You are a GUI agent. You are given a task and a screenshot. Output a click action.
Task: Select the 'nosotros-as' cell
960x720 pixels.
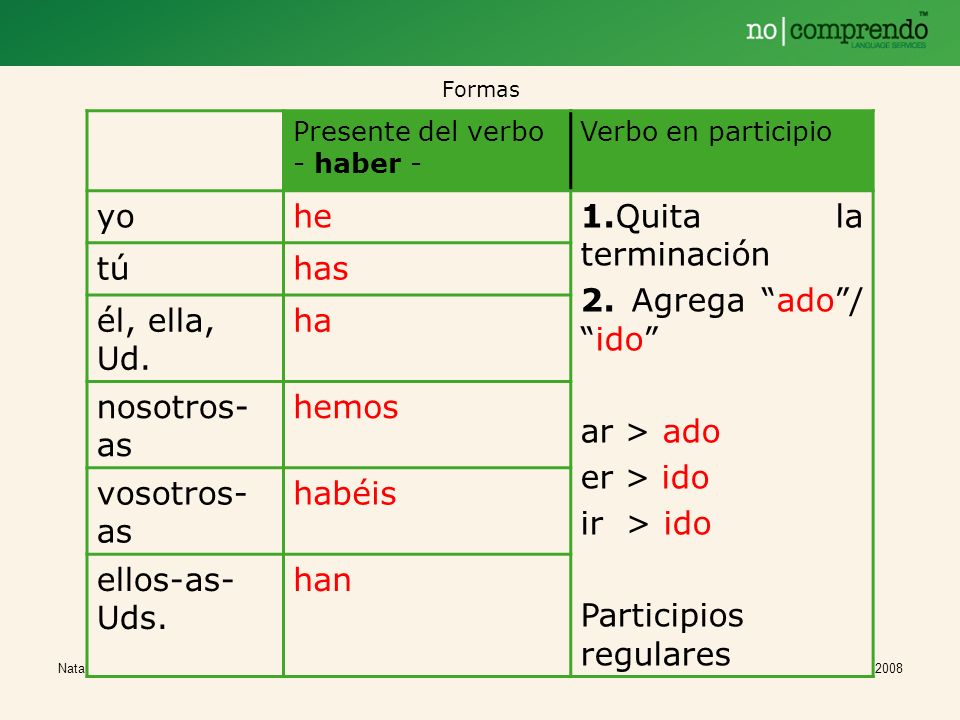185,425
